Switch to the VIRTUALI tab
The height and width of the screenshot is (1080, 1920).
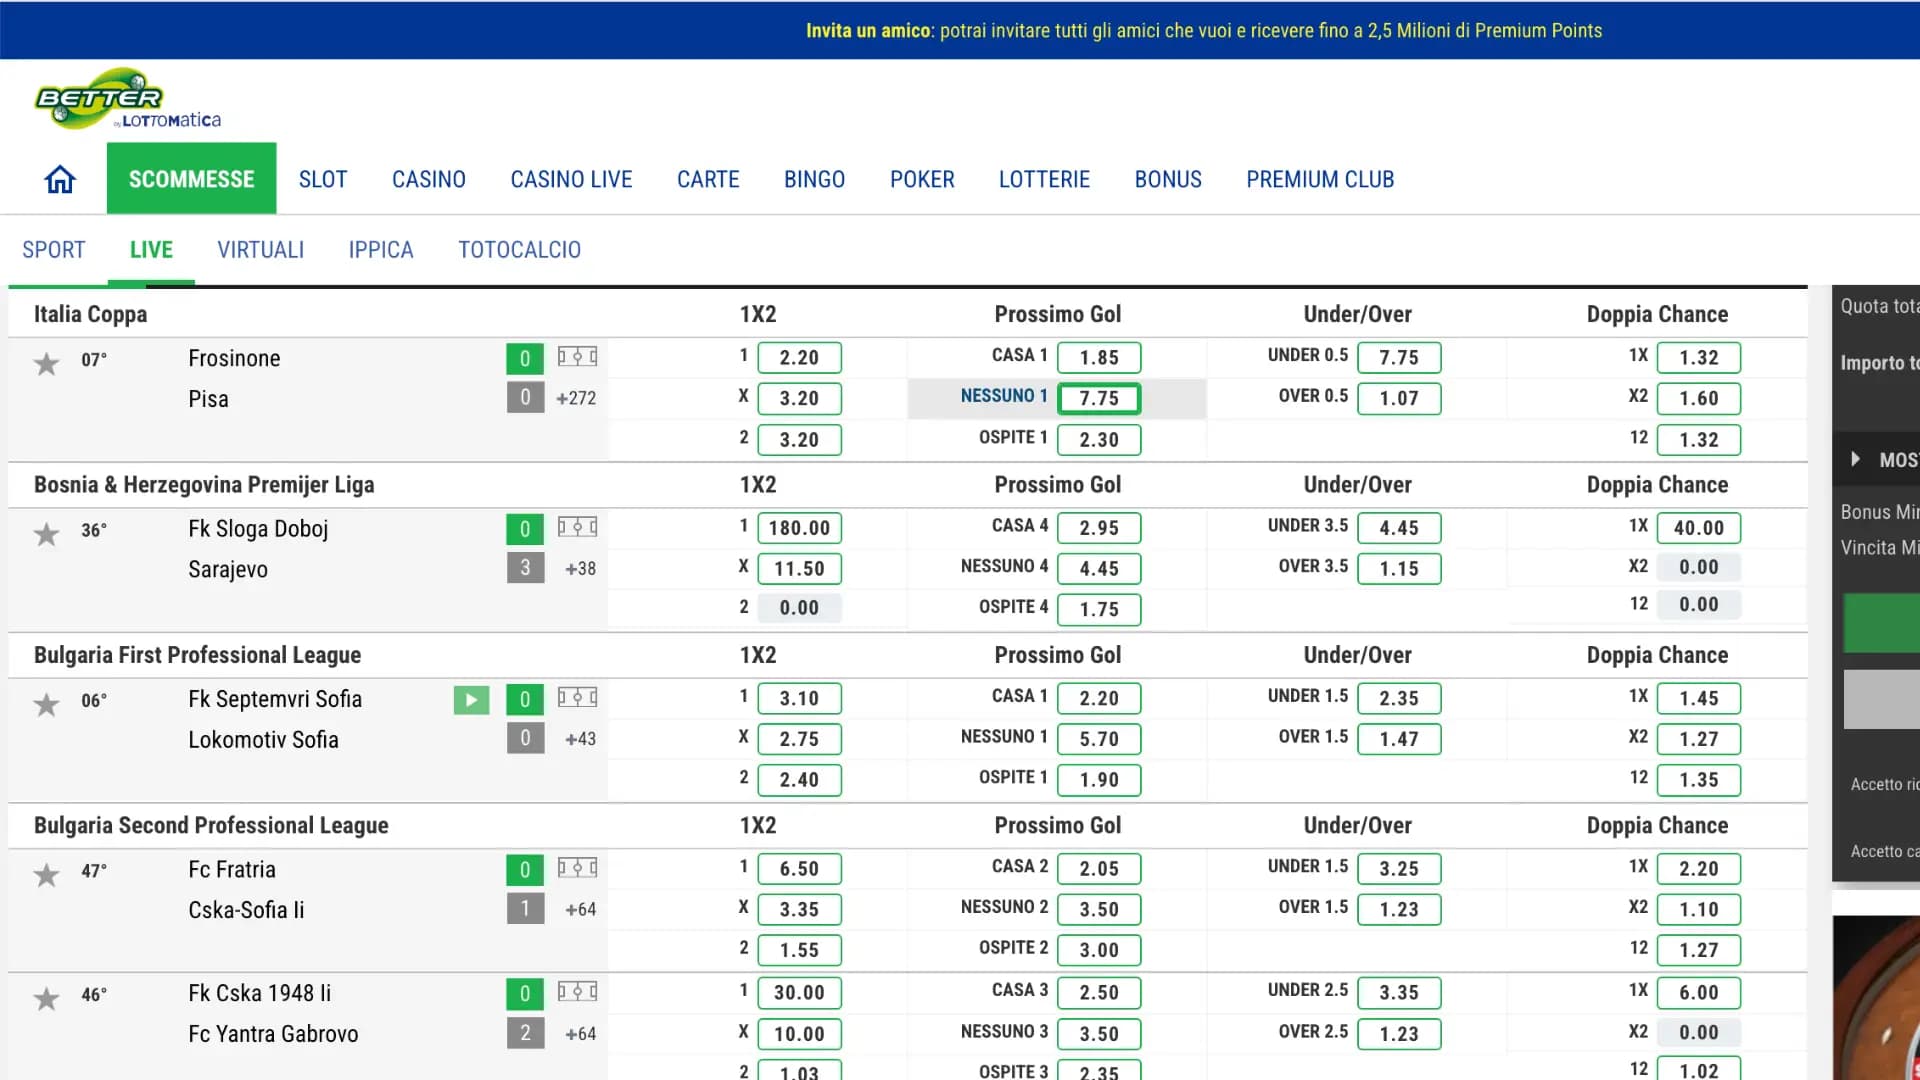click(261, 250)
